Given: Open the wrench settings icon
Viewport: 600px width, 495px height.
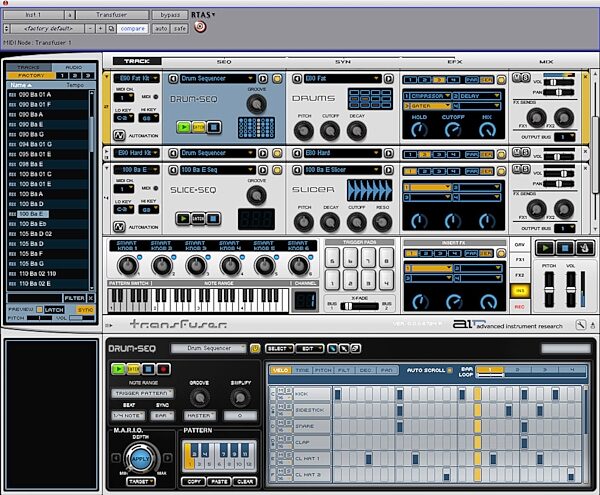Looking at the screenshot, I should [580, 325].
